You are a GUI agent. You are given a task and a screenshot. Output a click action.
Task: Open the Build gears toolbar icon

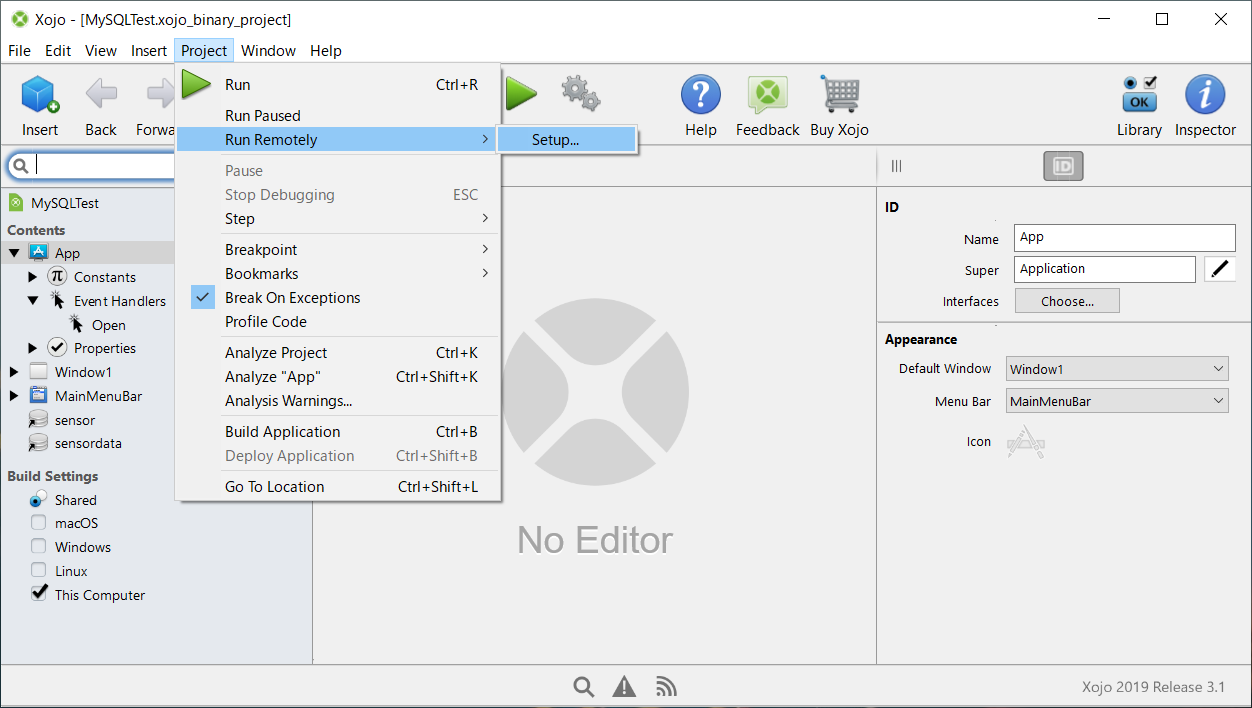pos(580,93)
